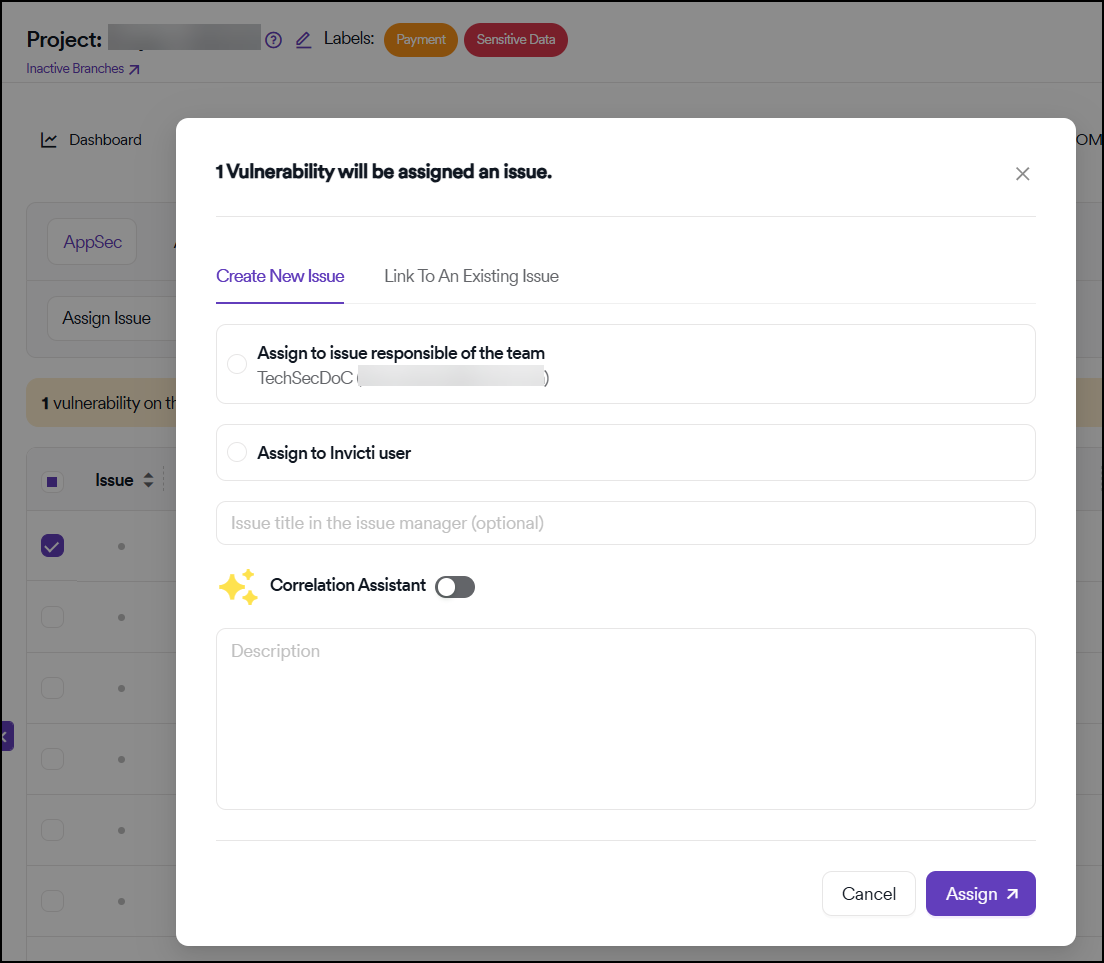Click the purple sidebar collapse arrow

pyautogui.click(x=5, y=737)
